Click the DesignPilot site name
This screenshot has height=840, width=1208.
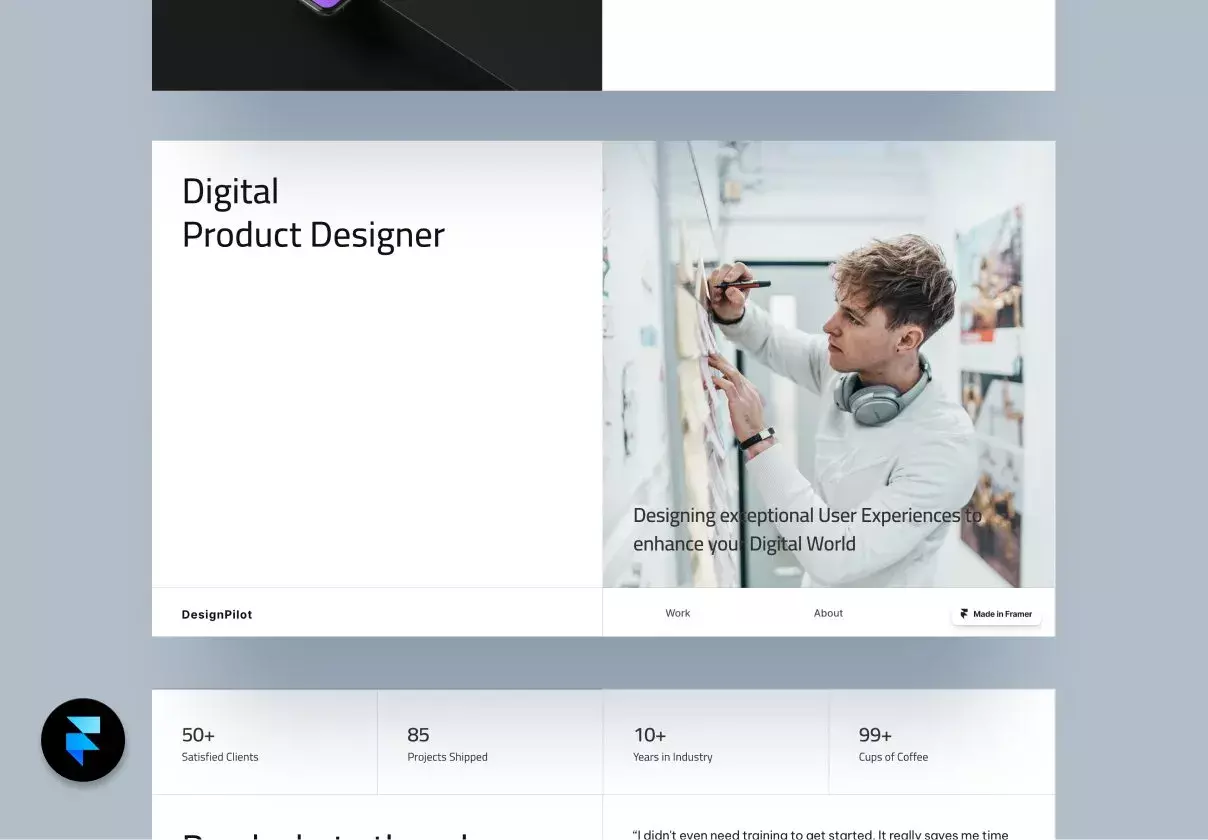tap(217, 615)
